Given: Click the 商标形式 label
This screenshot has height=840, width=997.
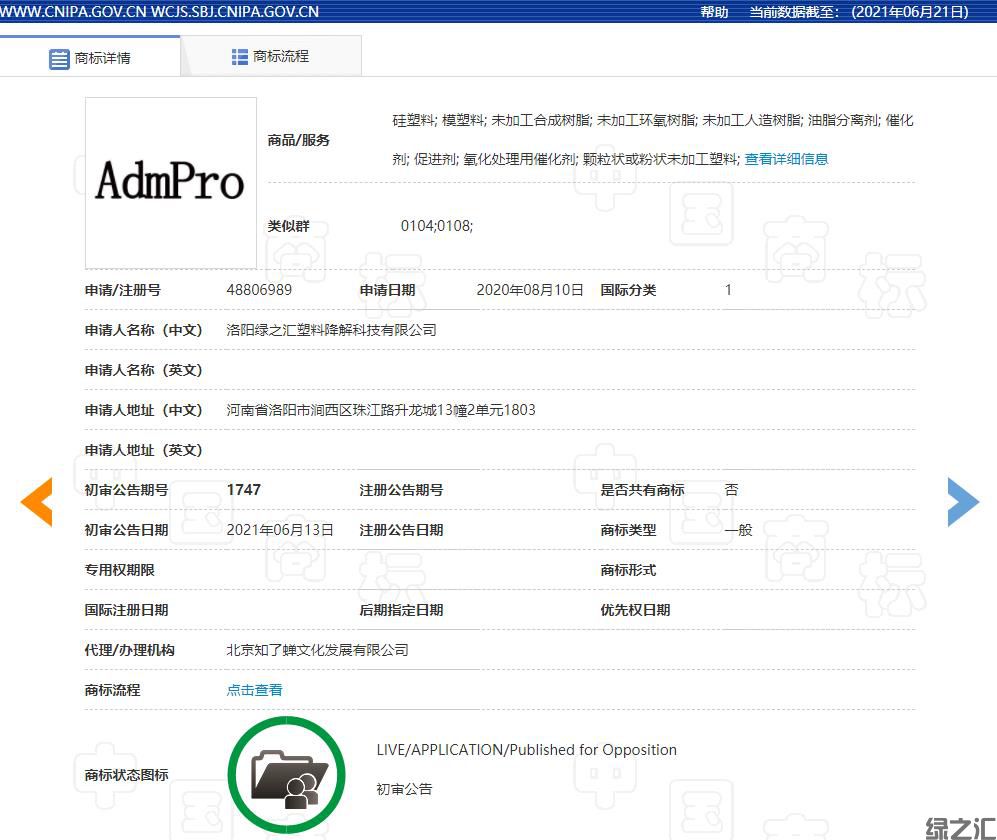Looking at the screenshot, I should 628,570.
